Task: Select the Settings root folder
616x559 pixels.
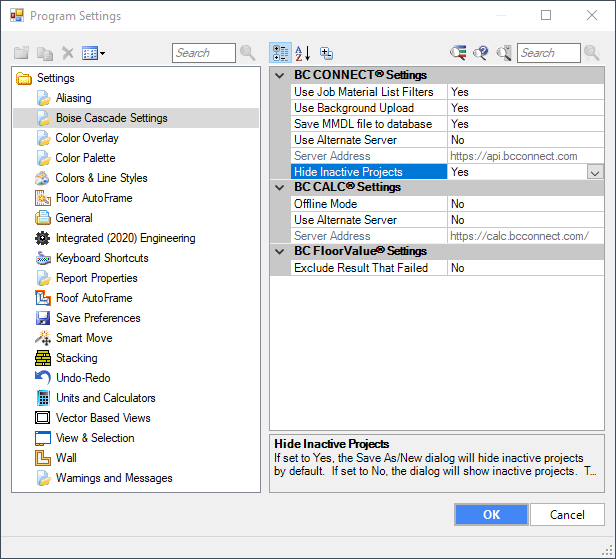Action: click(x=55, y=78)
